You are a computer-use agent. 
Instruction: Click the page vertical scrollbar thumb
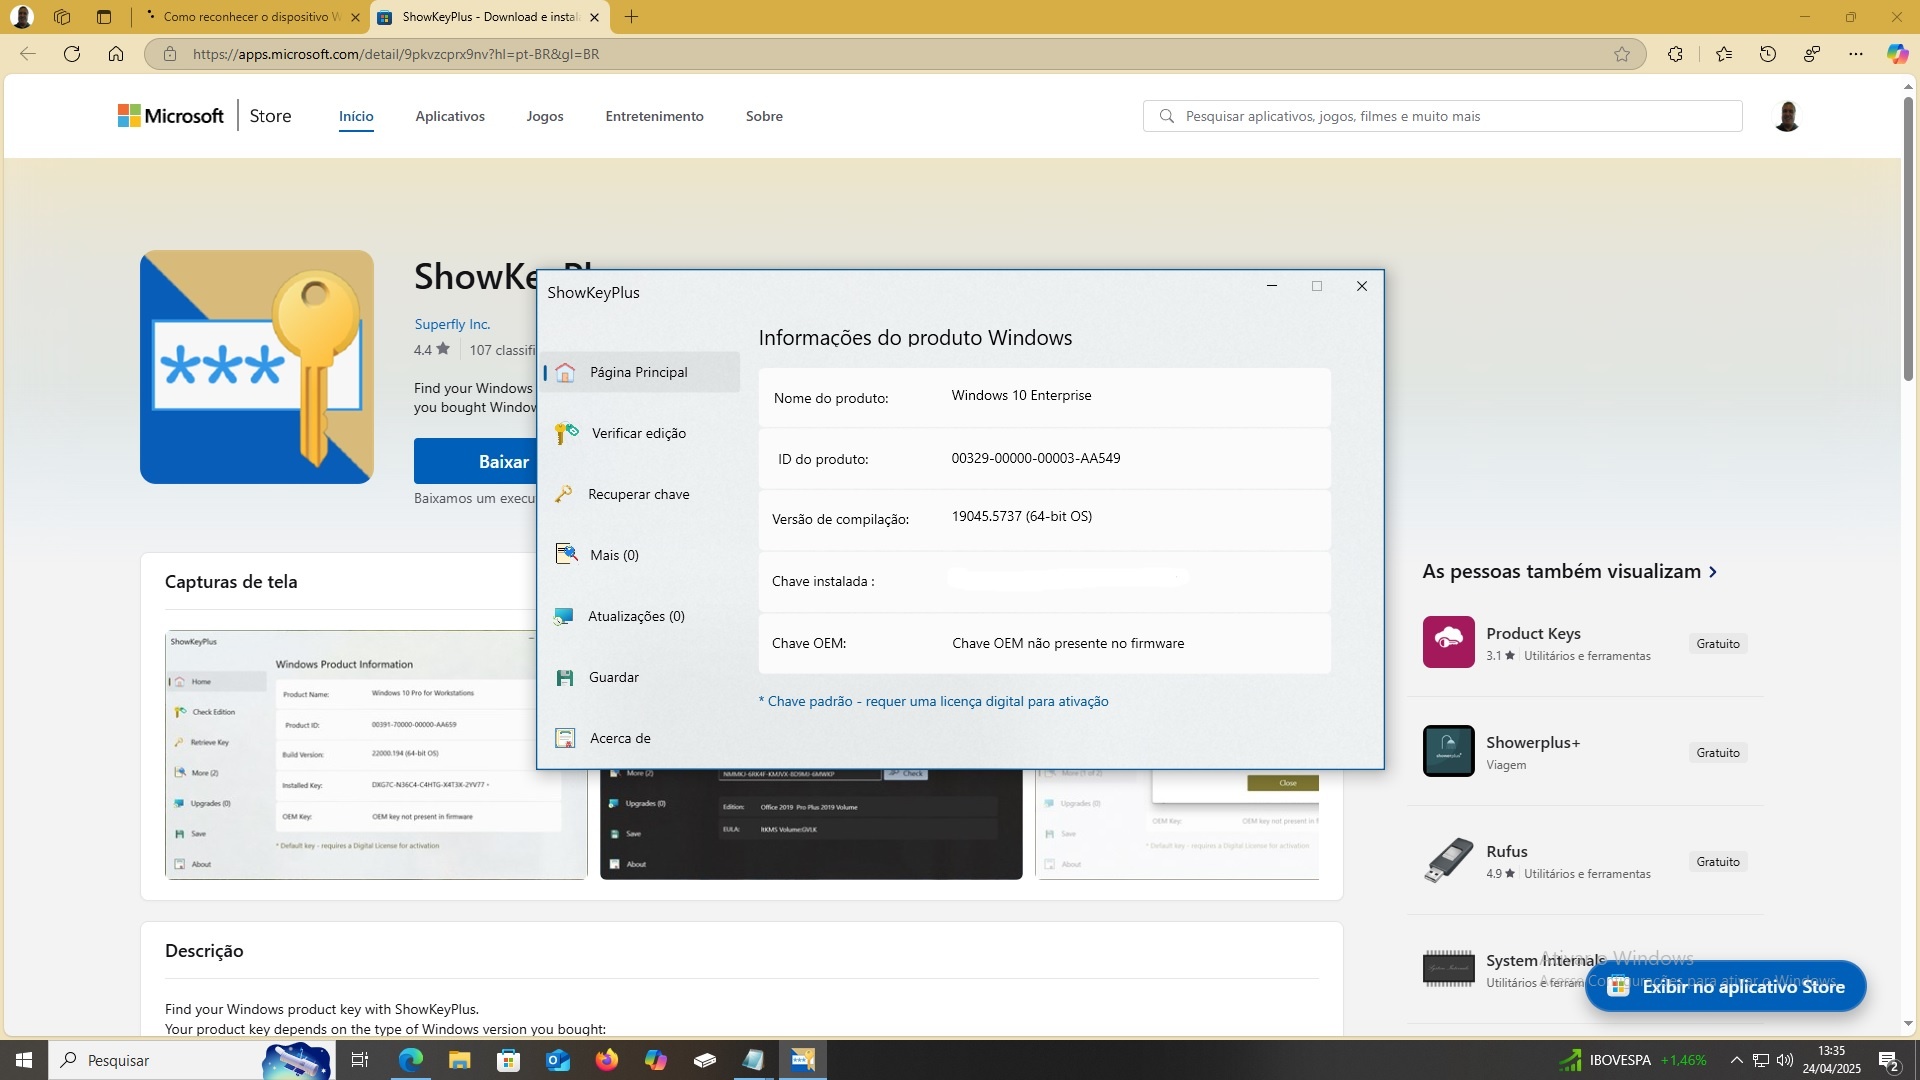pyautogui.click(x=1908, y=238)
